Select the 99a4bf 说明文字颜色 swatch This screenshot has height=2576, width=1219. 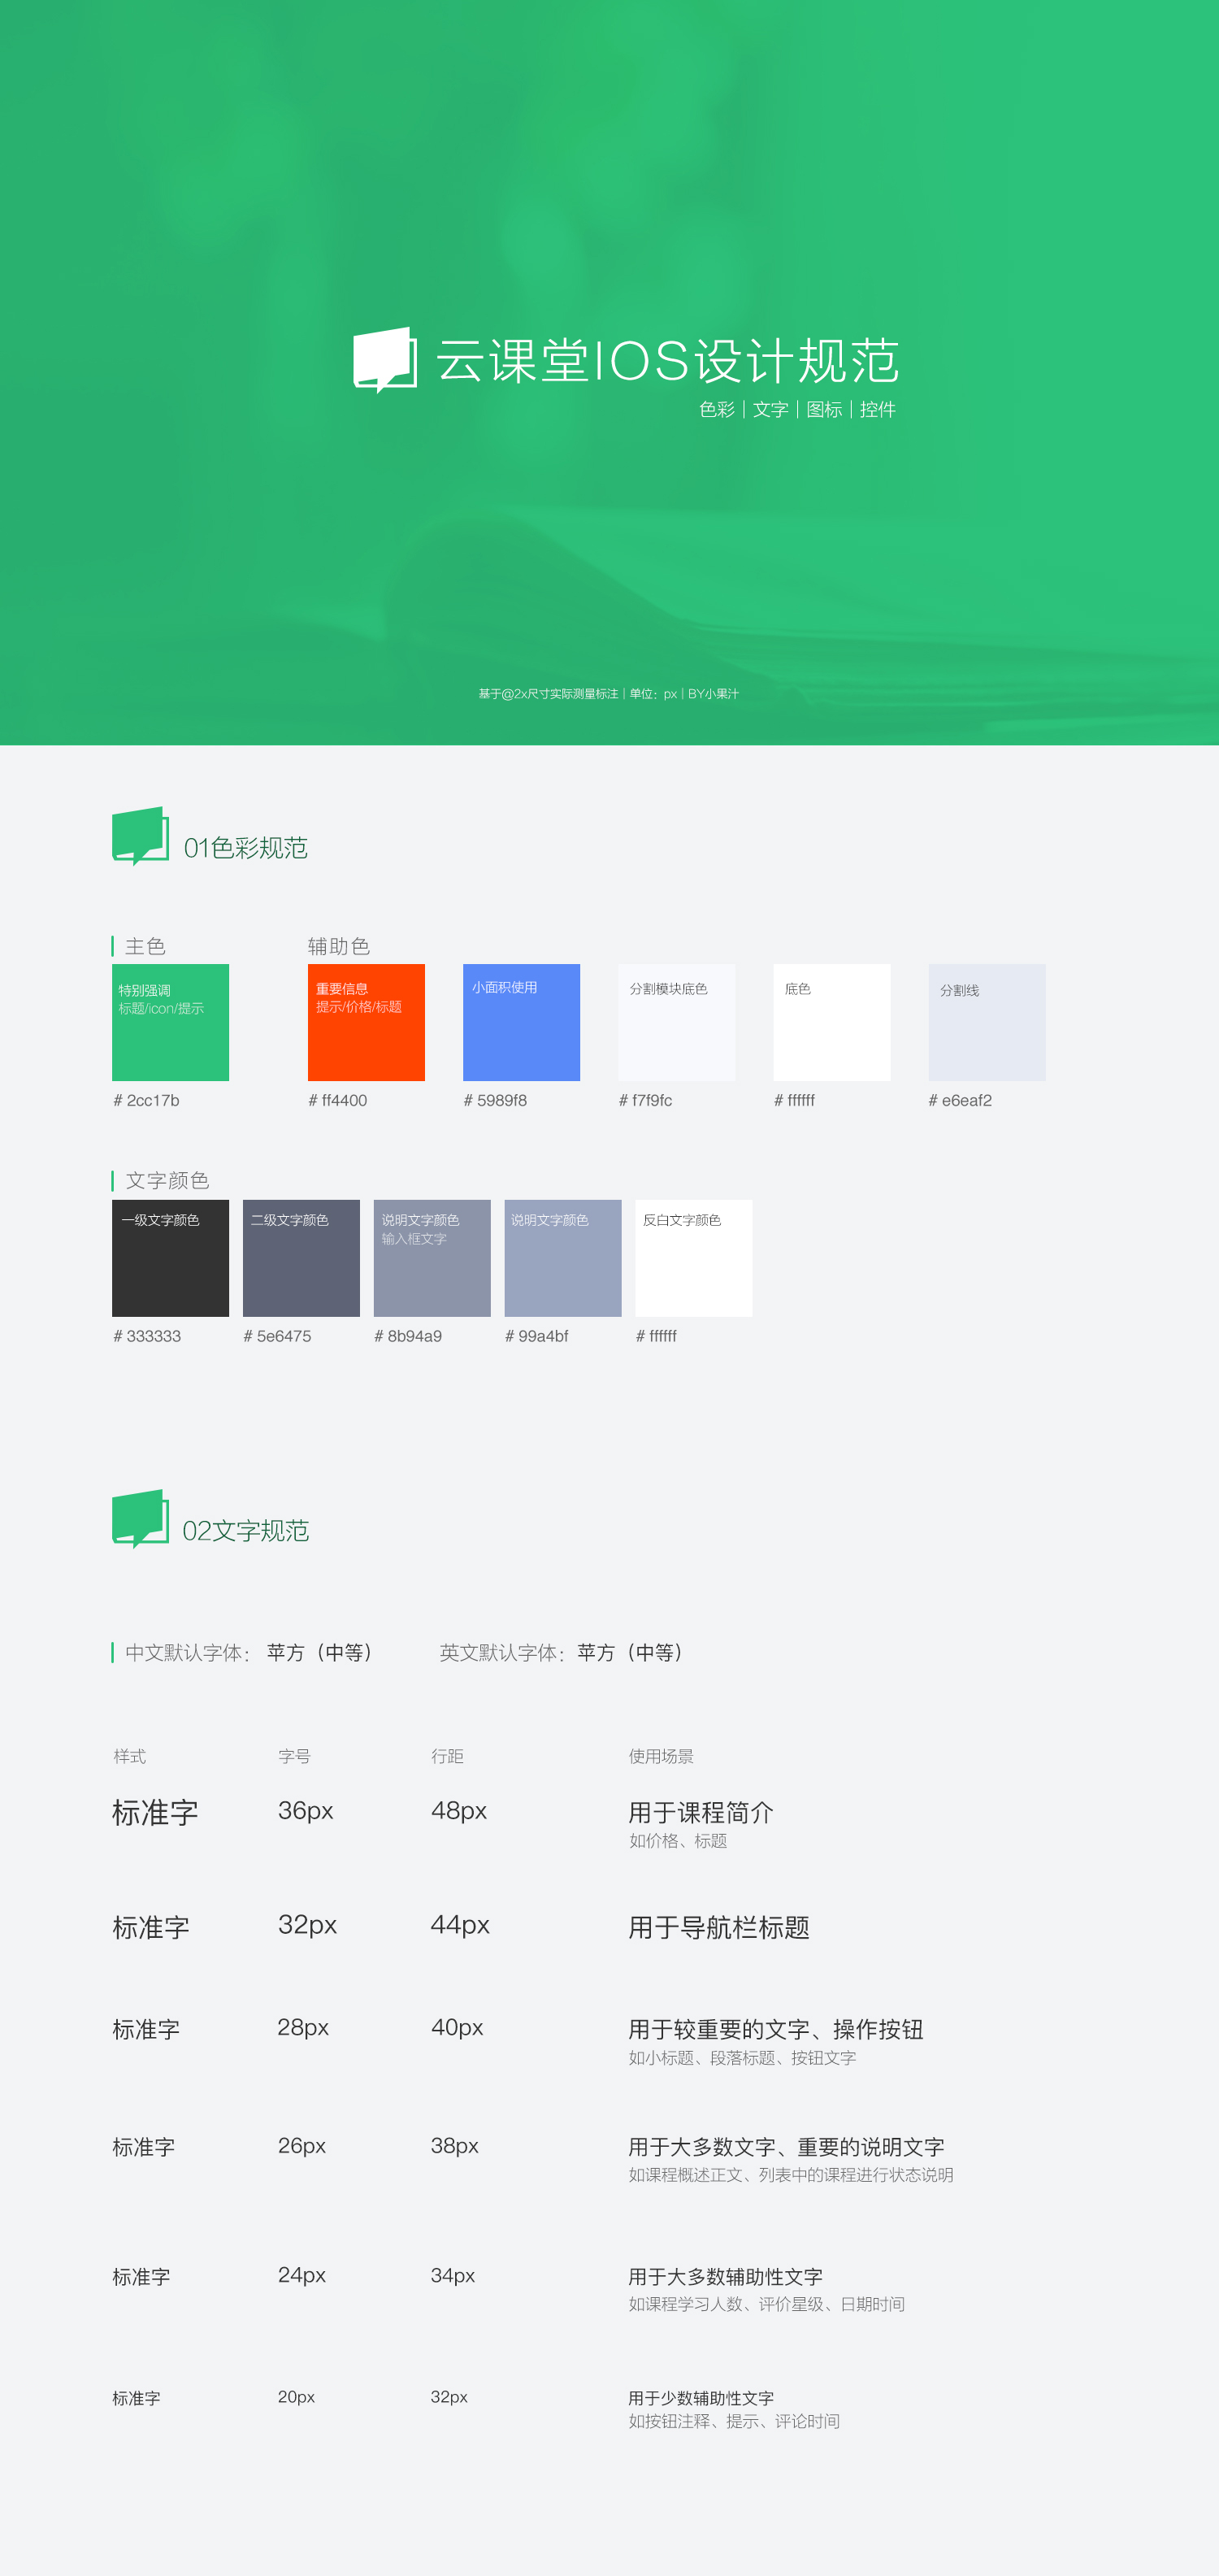(x=563, y=1258)
